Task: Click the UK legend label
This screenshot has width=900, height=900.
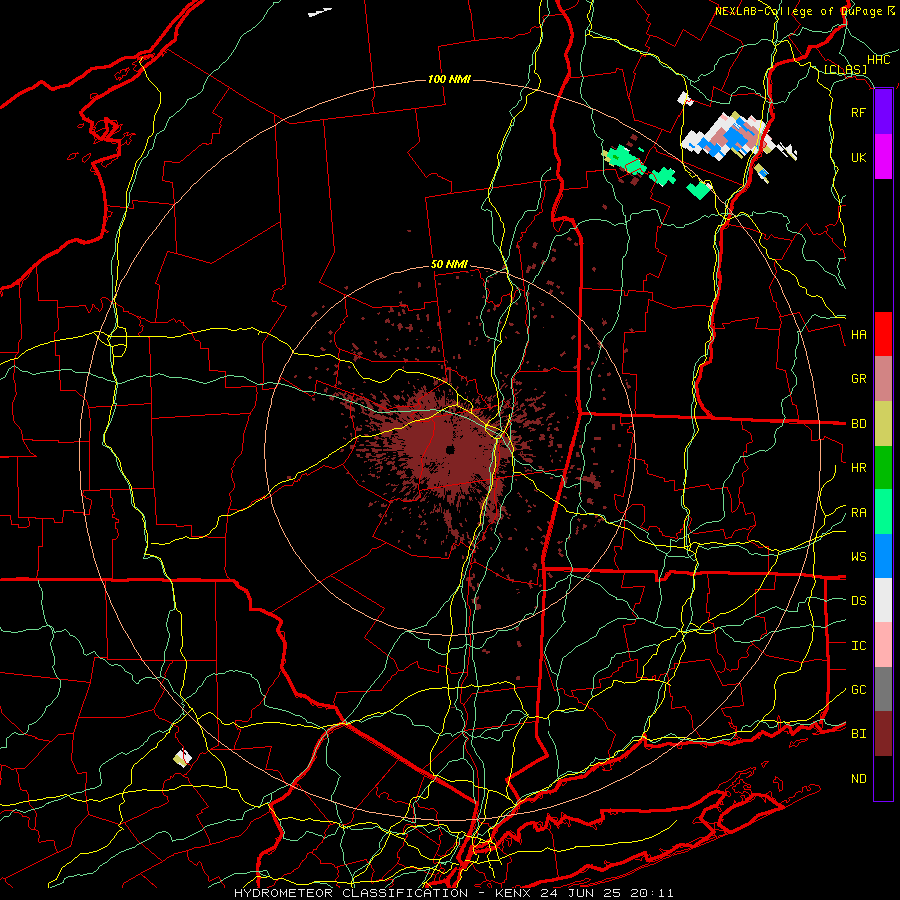Action: click(x=859, y=157)
